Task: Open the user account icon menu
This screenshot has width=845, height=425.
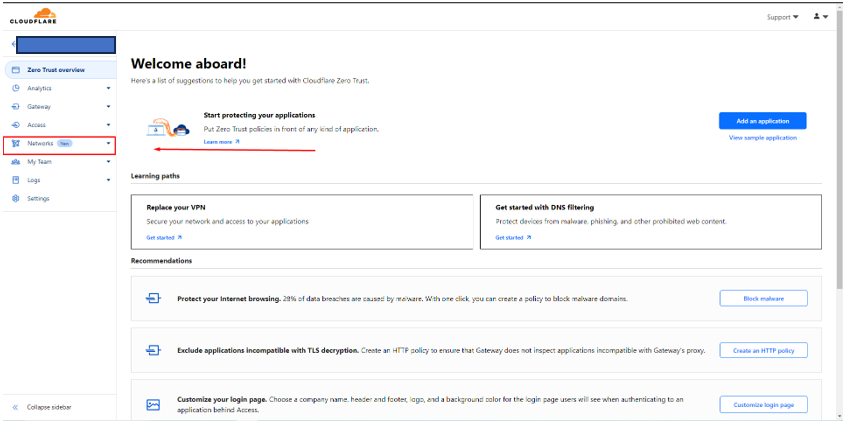Action: [x=821, y=17]
